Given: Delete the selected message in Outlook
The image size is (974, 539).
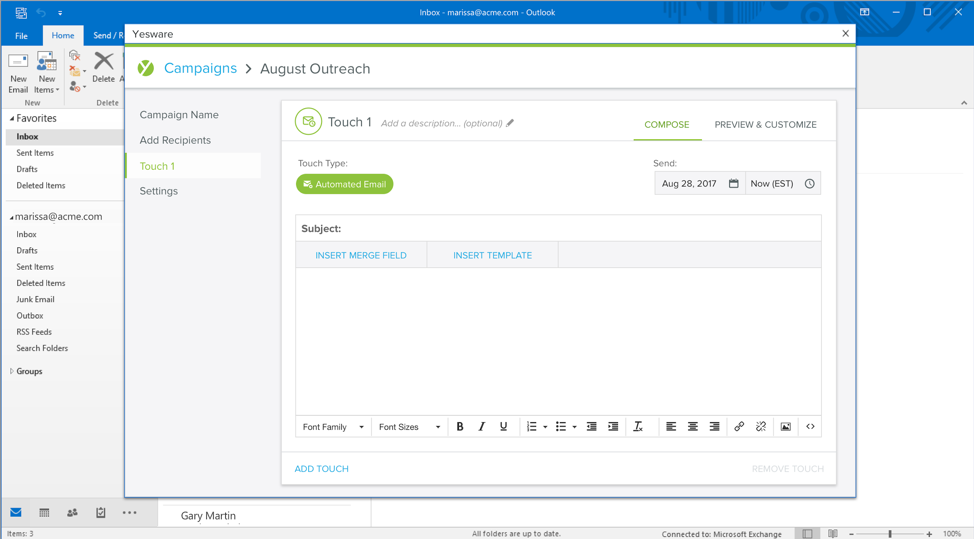Looking at the screenshot, I should coord(103,68).
